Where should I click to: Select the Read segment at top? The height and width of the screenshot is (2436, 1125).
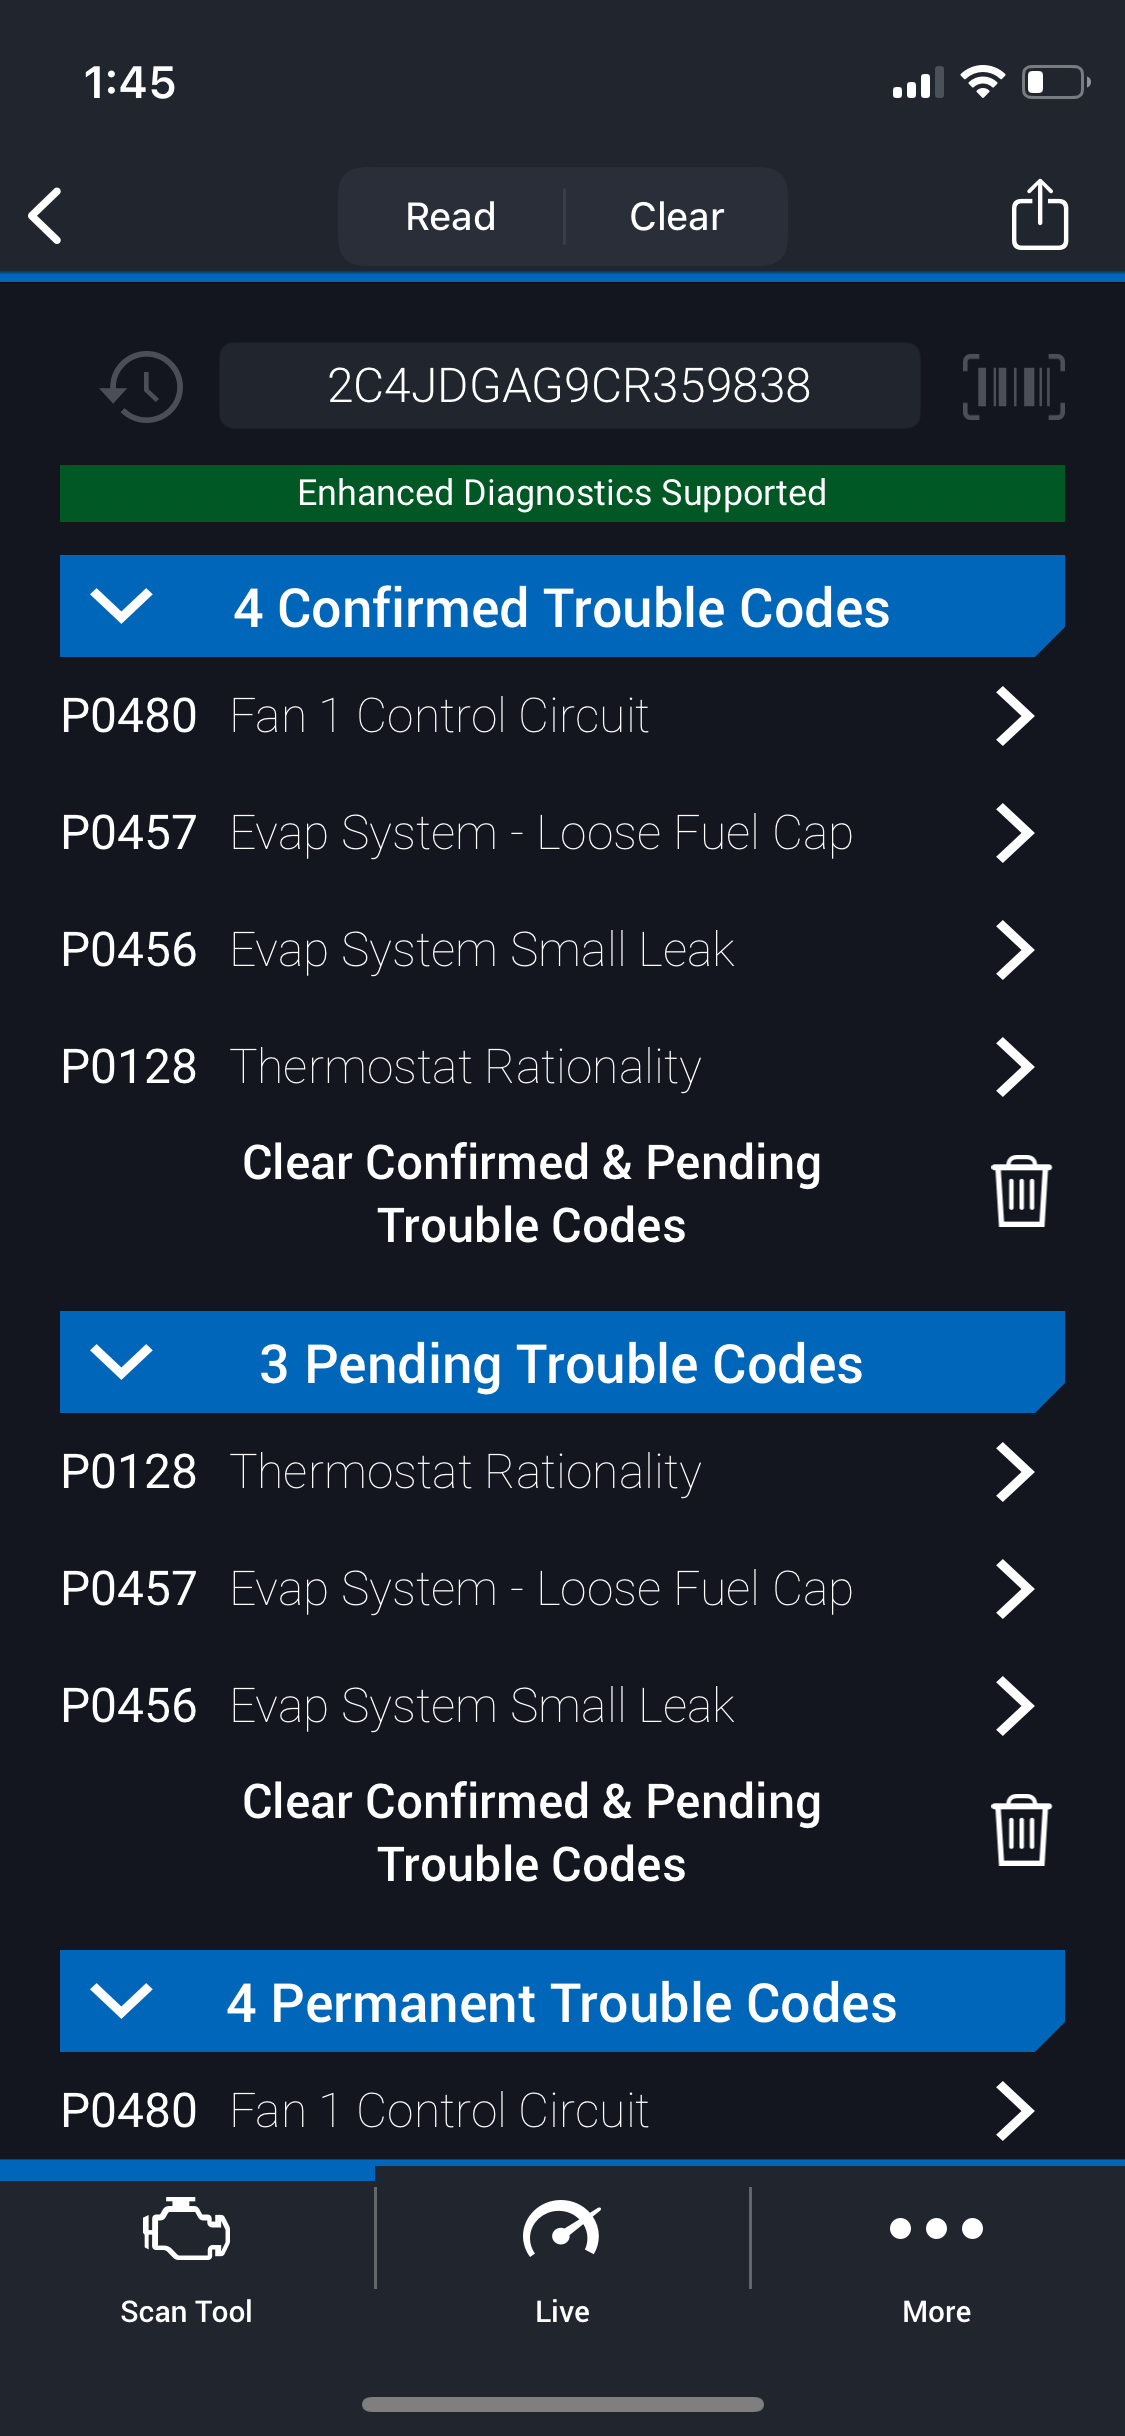(x=451, y=217)
